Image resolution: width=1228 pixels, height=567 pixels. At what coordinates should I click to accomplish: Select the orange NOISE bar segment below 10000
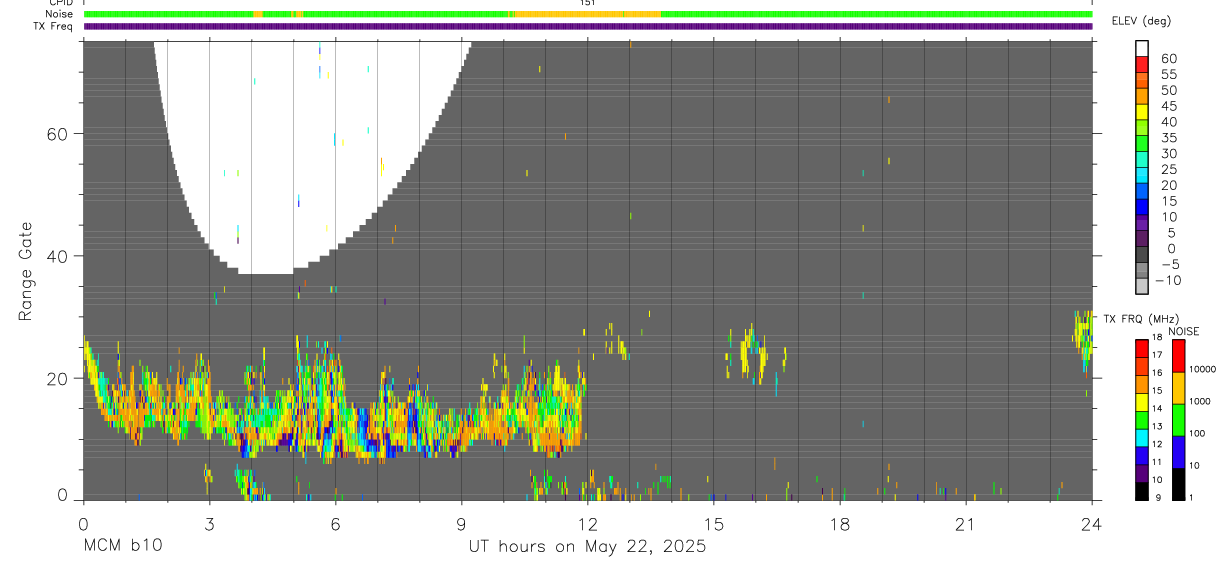coord(1177,386)
